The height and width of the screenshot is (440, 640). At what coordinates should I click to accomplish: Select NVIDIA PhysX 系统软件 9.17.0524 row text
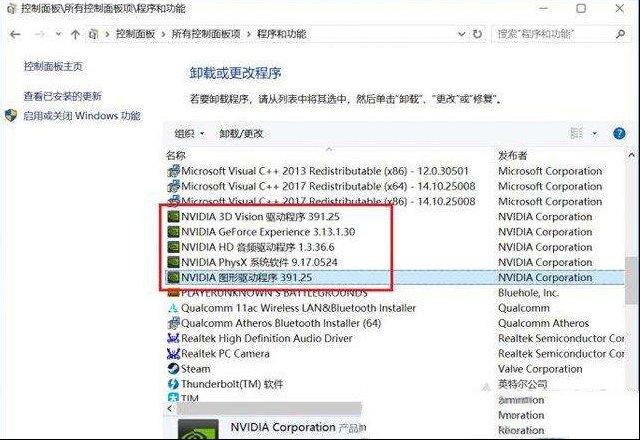(259, 262)
